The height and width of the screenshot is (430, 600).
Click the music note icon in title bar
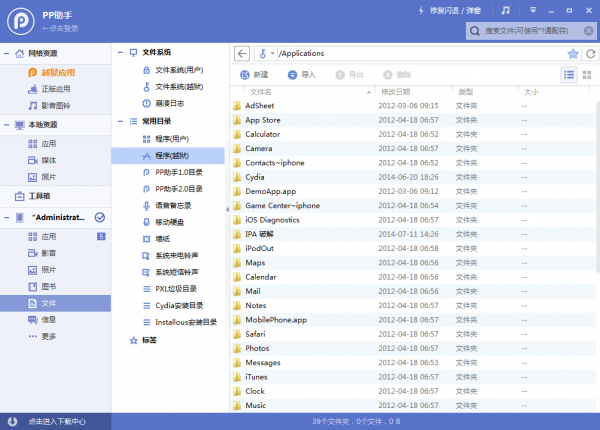(x=505, y=10)
